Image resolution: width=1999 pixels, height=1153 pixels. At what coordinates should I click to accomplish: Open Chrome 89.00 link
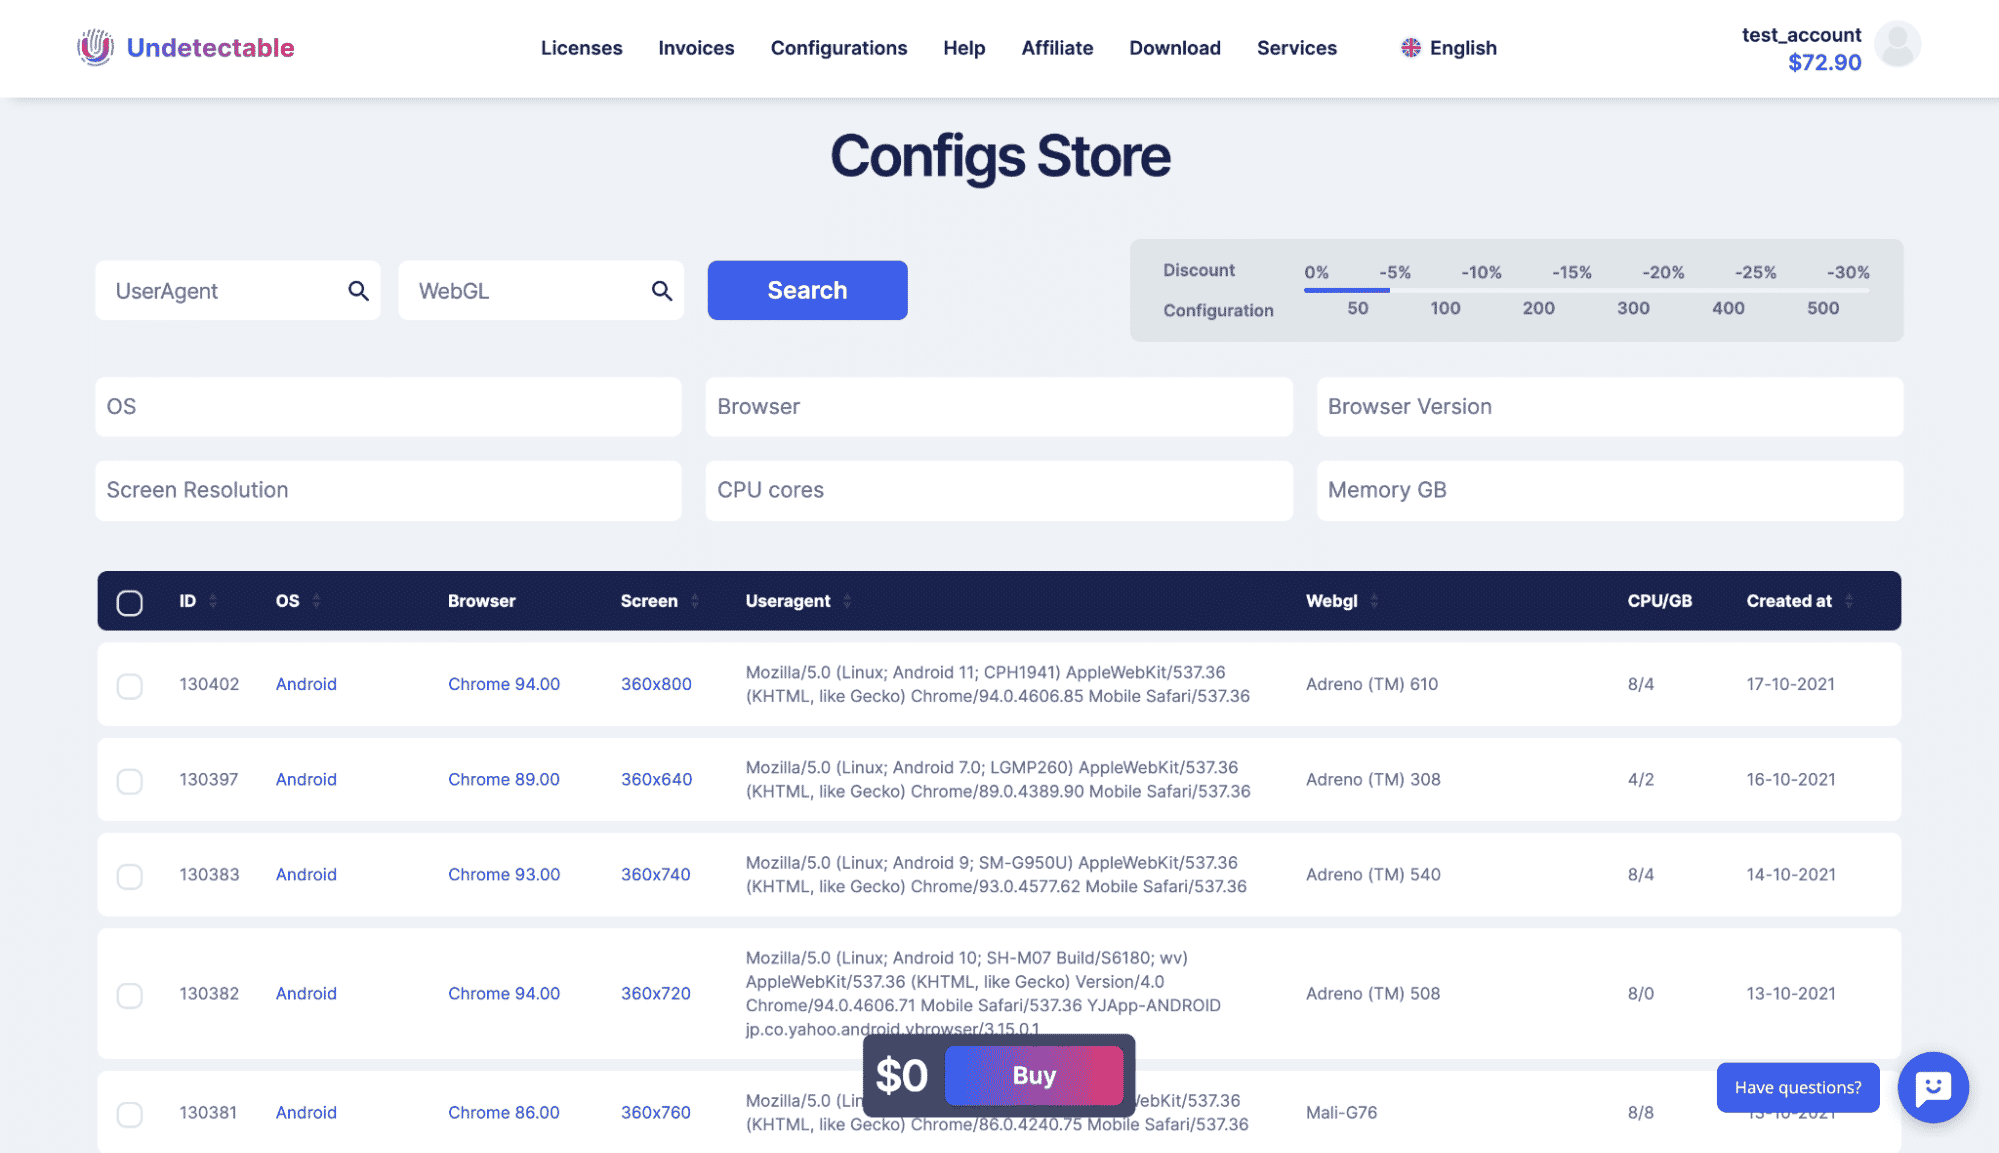[x=504, y=779]
